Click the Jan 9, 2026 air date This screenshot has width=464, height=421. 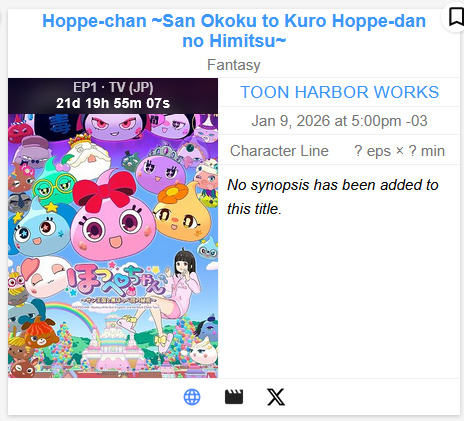click(339, 121)
